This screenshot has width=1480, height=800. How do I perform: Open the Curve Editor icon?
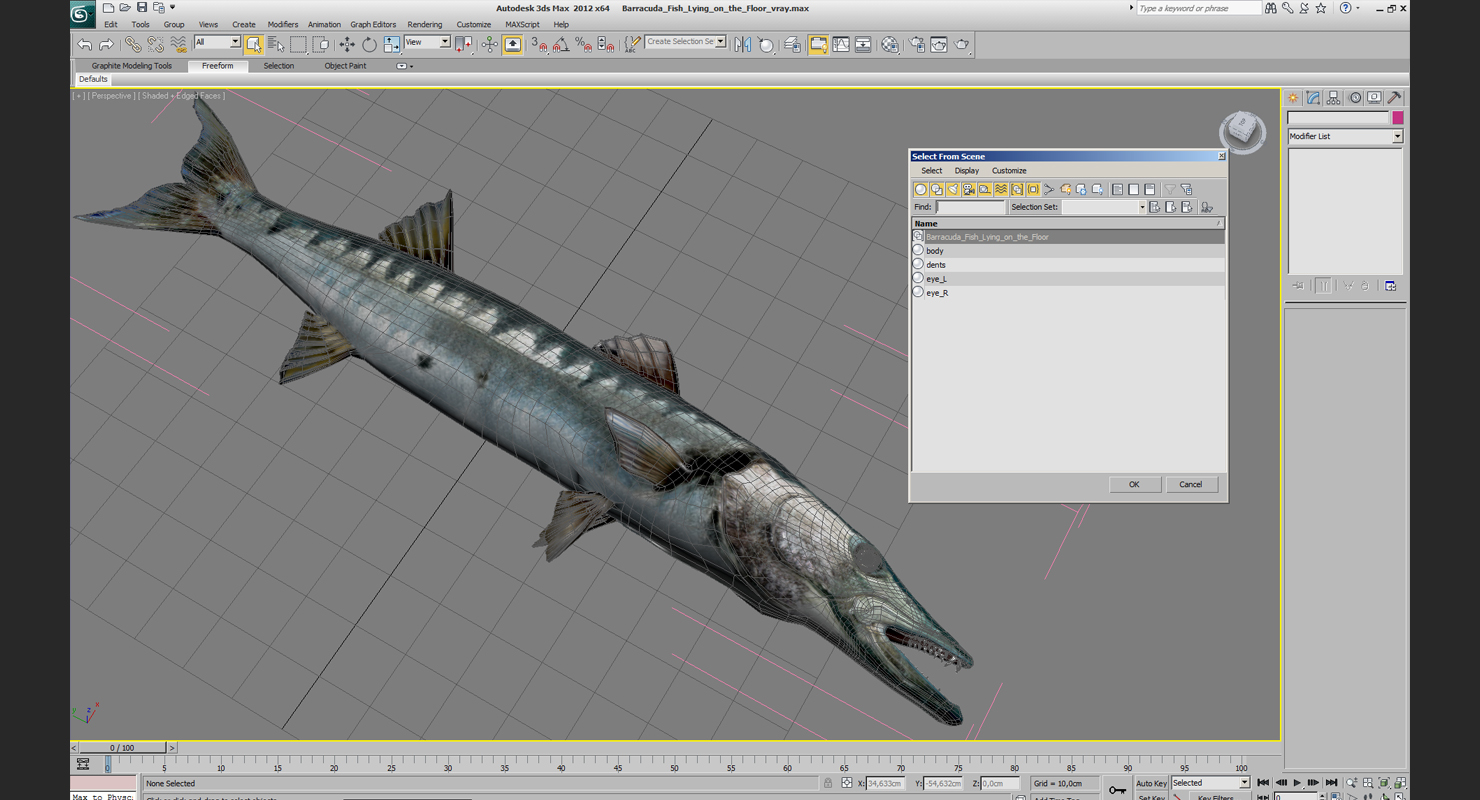tap(841, 45)
